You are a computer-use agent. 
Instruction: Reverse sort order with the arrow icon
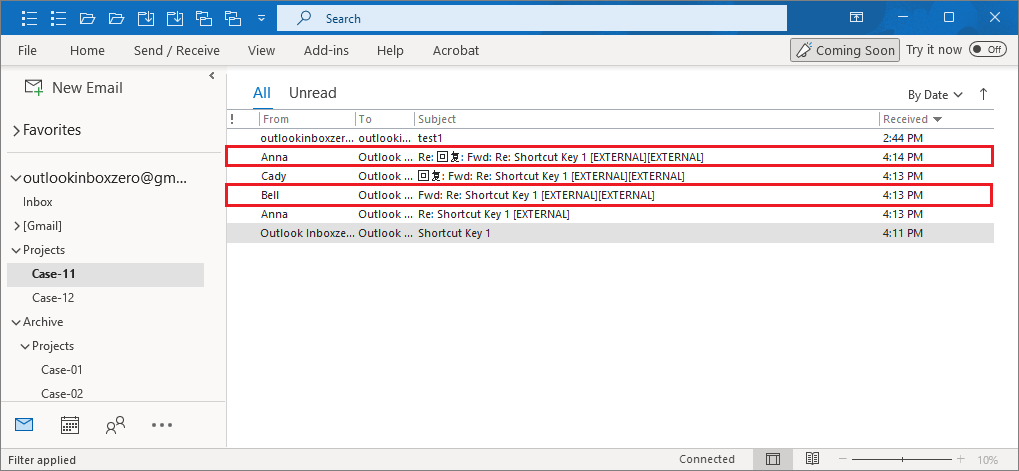(x=983, y=94)
